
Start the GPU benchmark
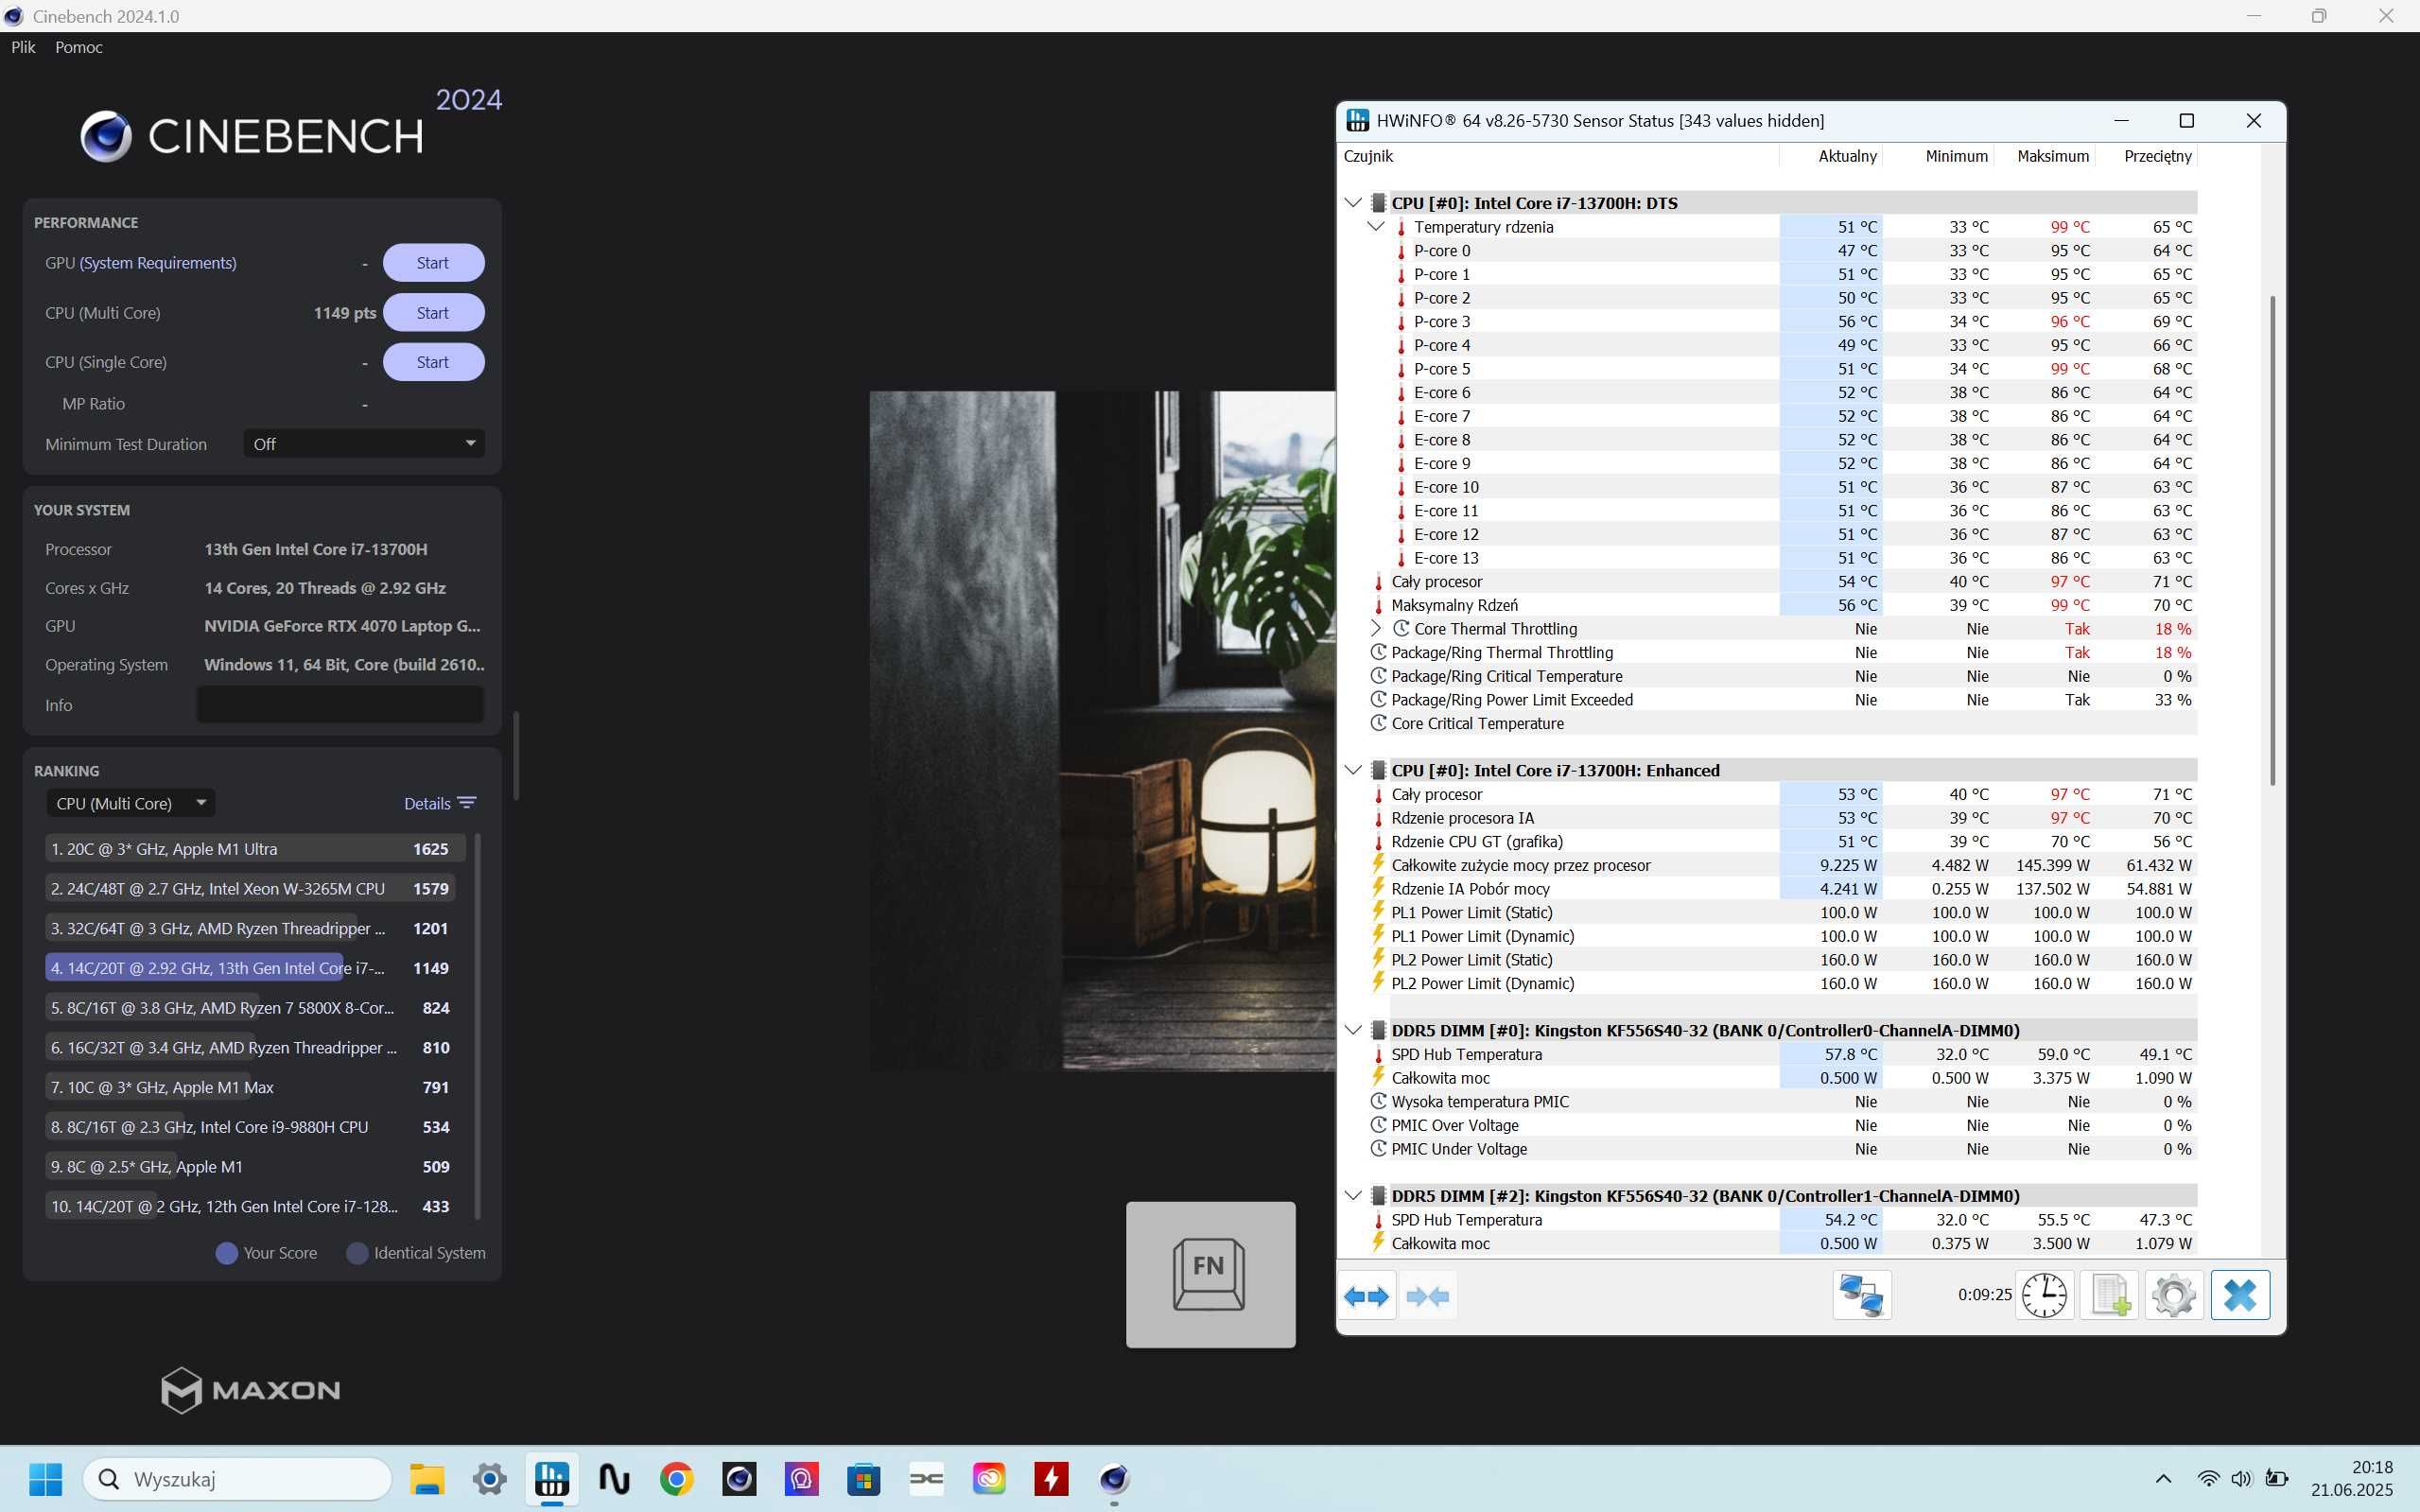[433, 263]
